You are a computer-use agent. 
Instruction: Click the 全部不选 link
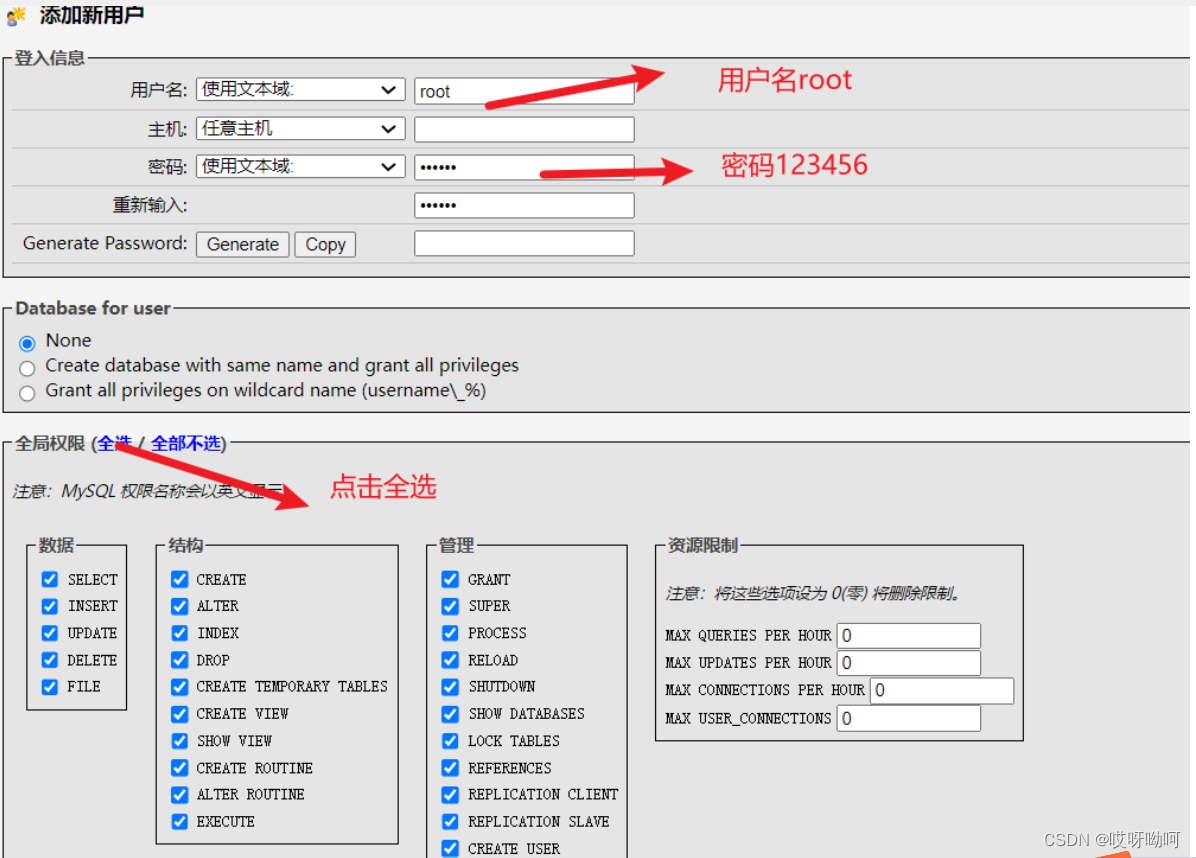pos(184,443)
